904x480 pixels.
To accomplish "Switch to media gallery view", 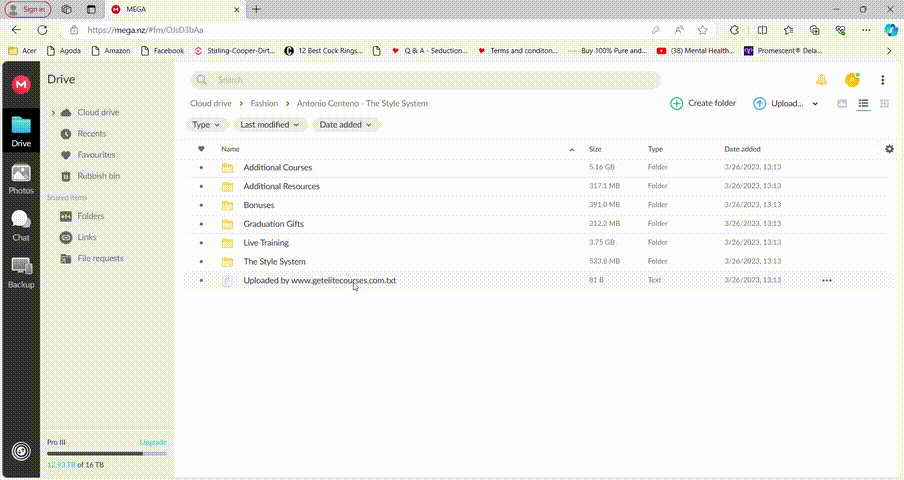I will click(x=843, y=103).
